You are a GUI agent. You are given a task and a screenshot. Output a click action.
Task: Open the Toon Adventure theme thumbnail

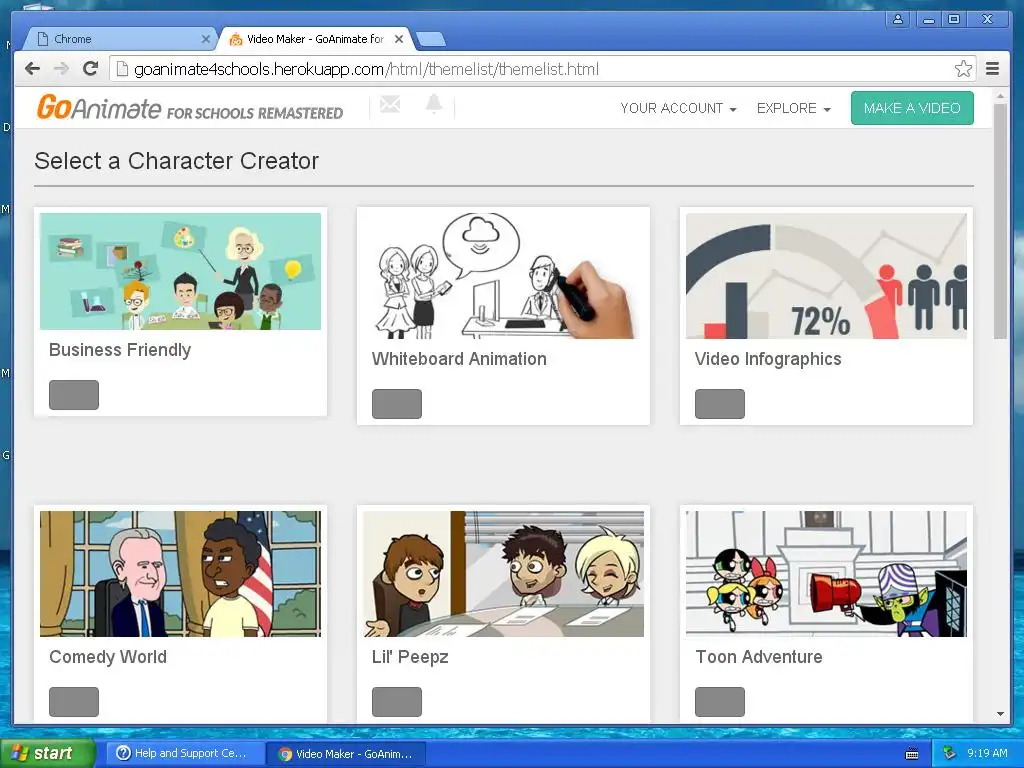[826, 573]
